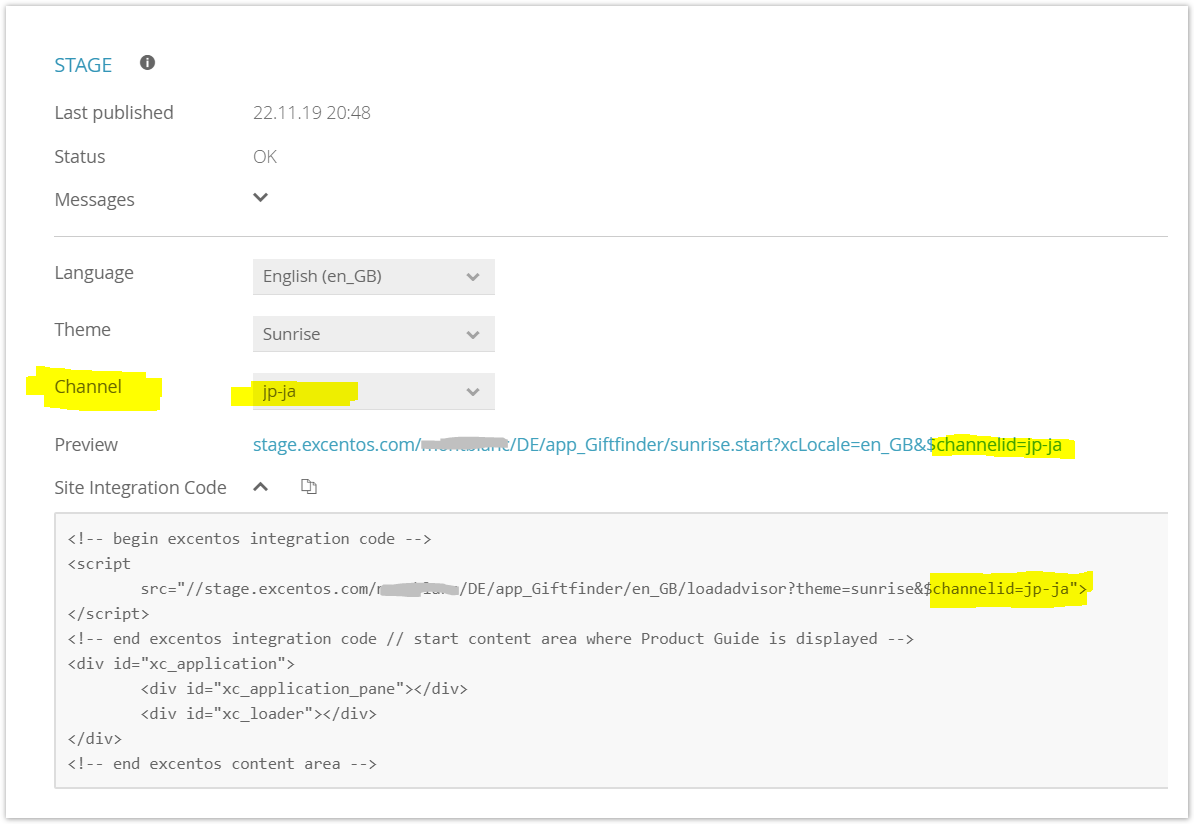Click the end excentos integration code comment line
The height and width of the screenshot is (824, 1194).
coord(490,638)
